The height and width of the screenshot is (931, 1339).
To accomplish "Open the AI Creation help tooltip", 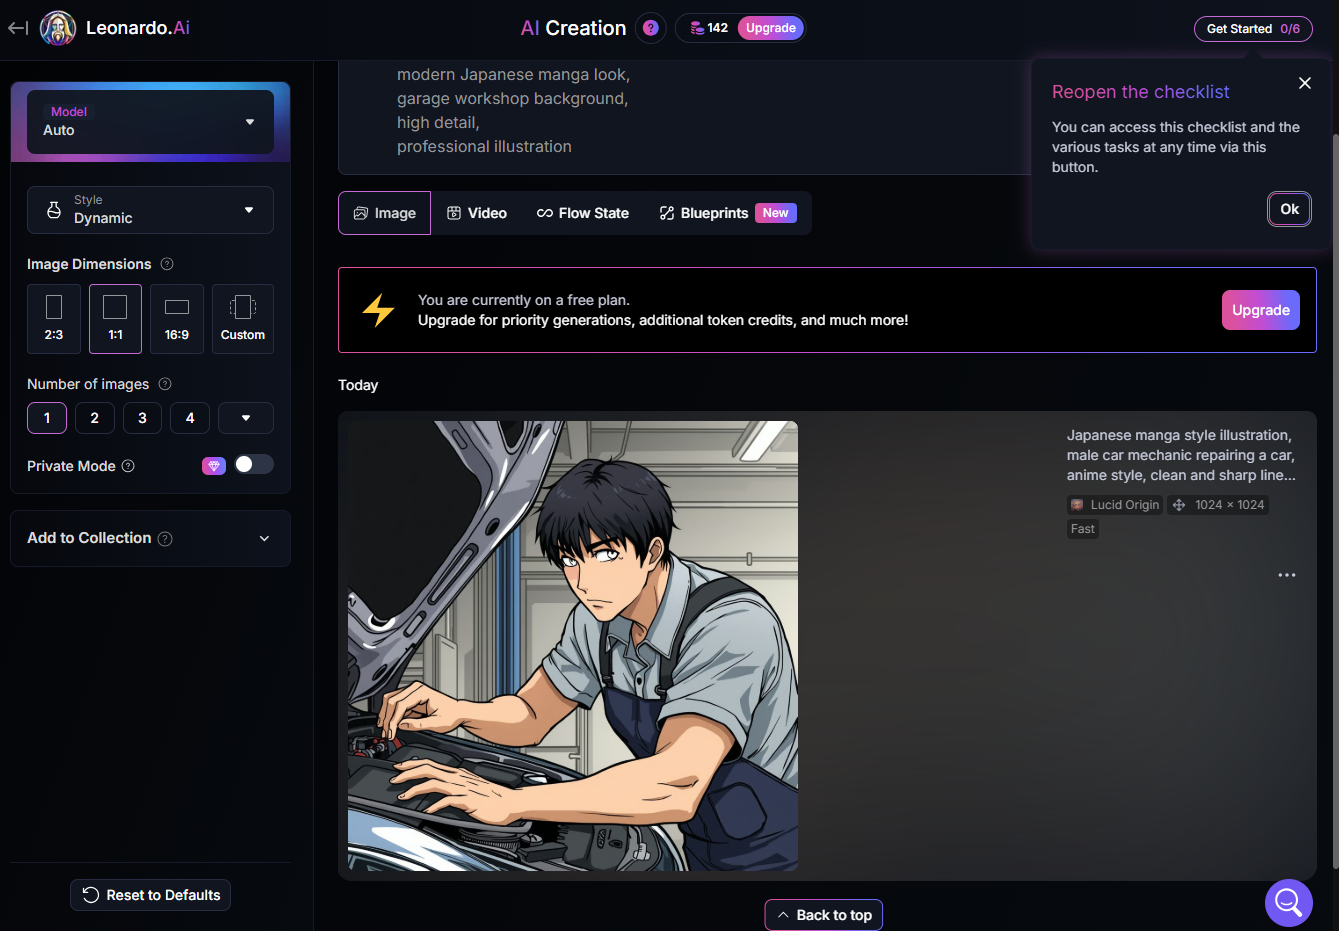I will (x=650, y=27).
